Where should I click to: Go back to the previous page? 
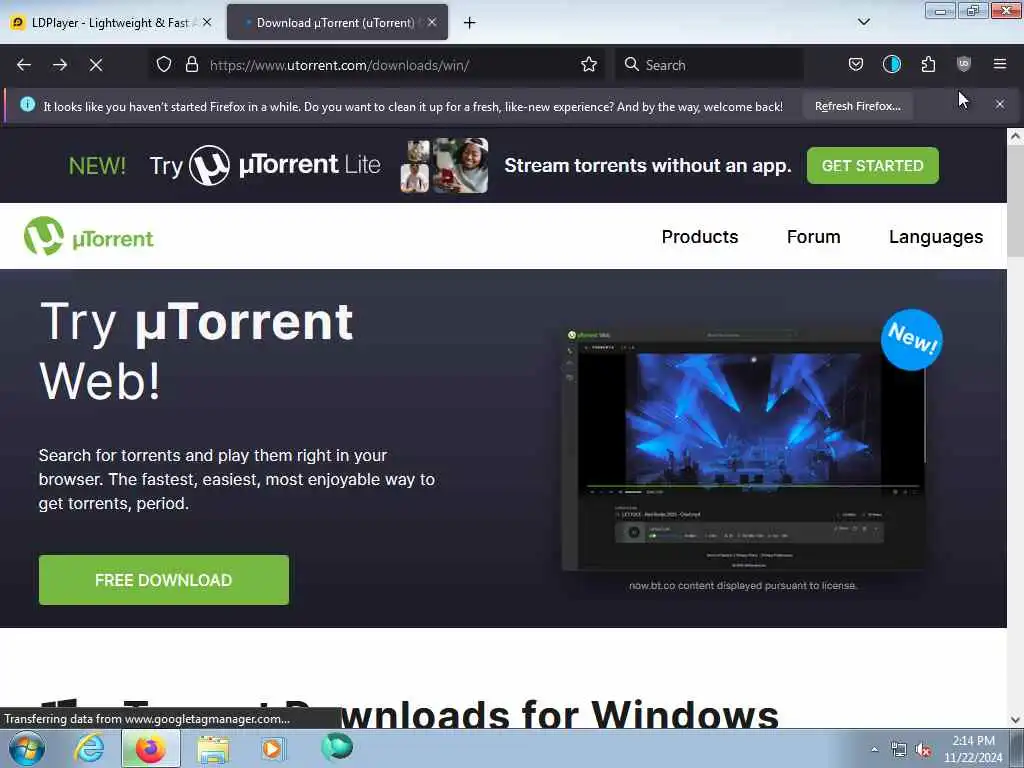(x=24, y=65)
